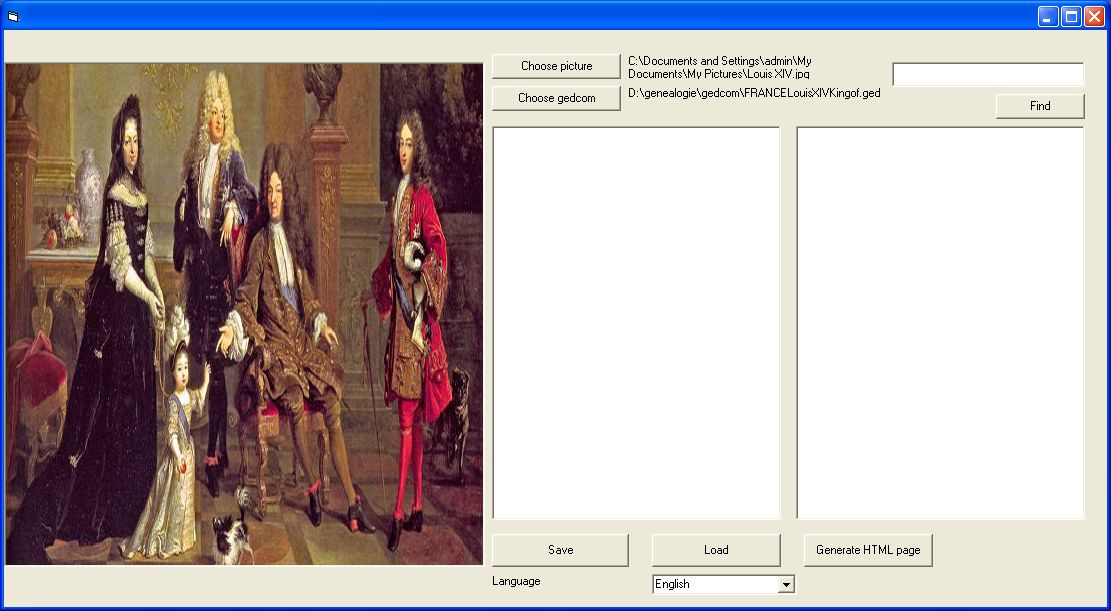Click the Louis XIV family portrait image
The height and width of the screenshot is (611, 1111).
(244, 314)
